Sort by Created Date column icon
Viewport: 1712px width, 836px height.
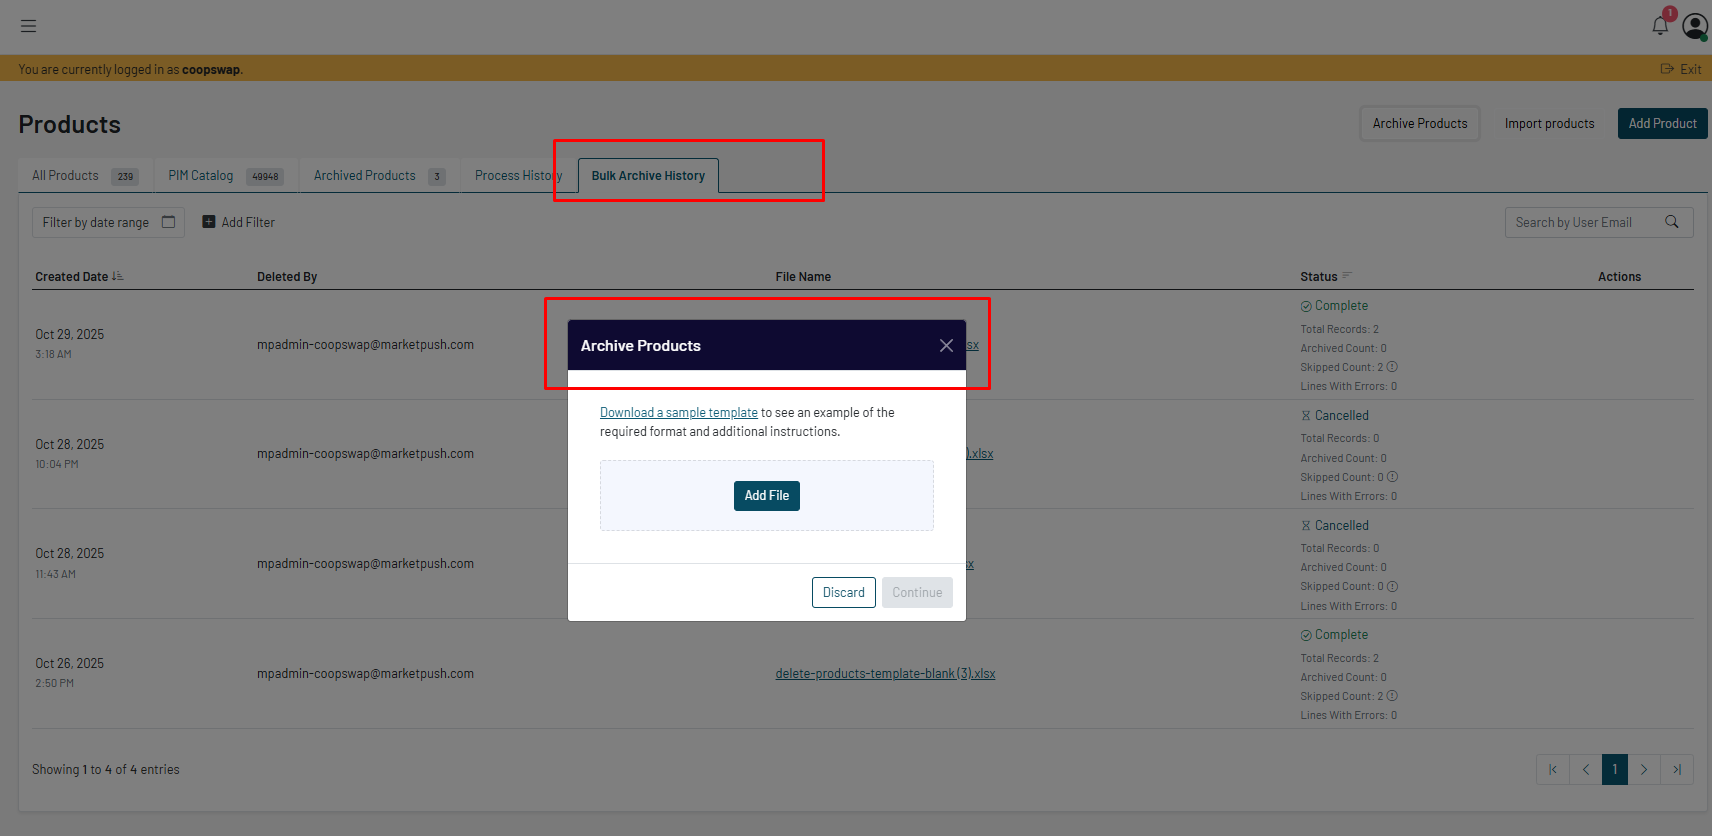click(x=118, y=276)
